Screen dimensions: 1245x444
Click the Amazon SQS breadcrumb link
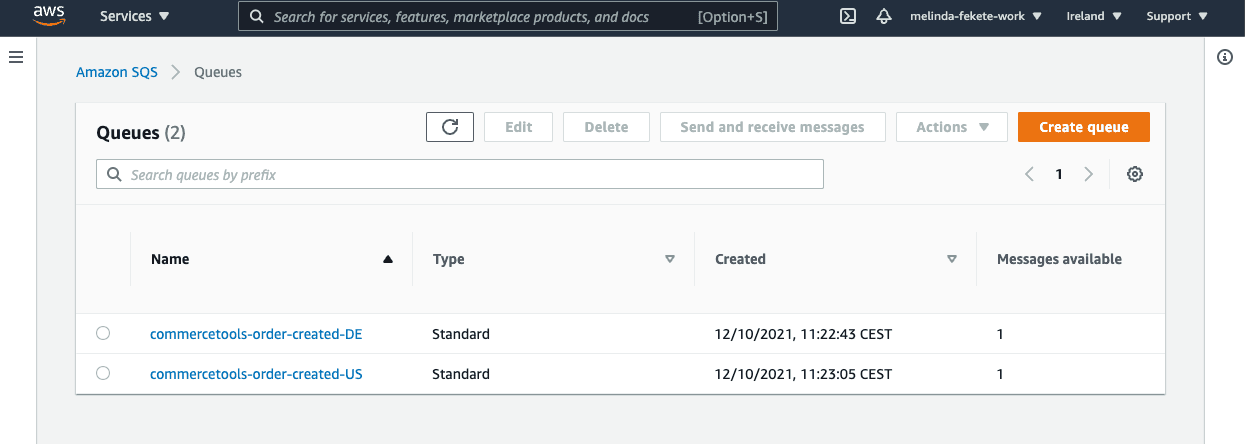(x=117, y=72)
